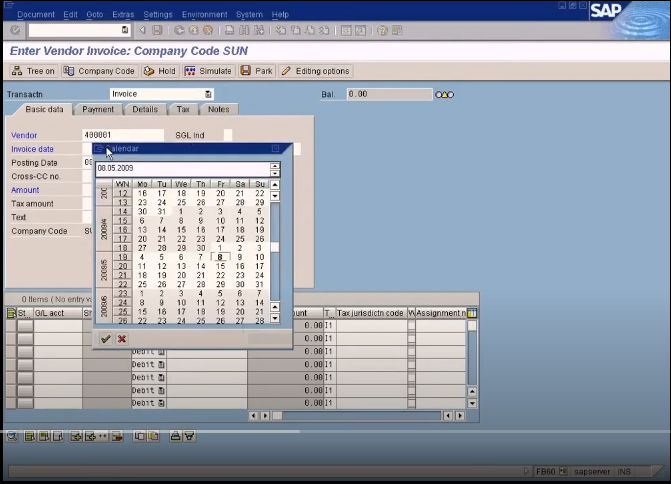This screenshot has width=671, height=484.
Task: Select highlighted date 8 in week 19 row
Action: point(220,257)
